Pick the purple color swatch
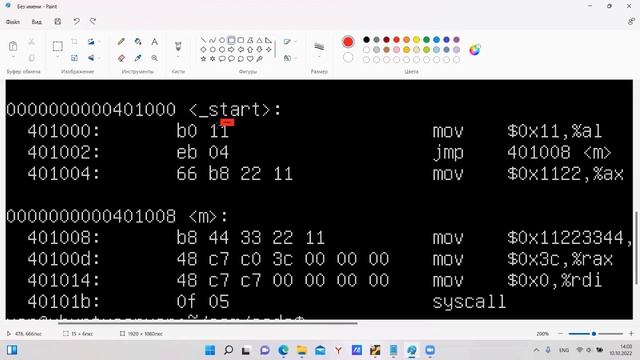Viewport: 640px width, 360px height. click(456, 40)
